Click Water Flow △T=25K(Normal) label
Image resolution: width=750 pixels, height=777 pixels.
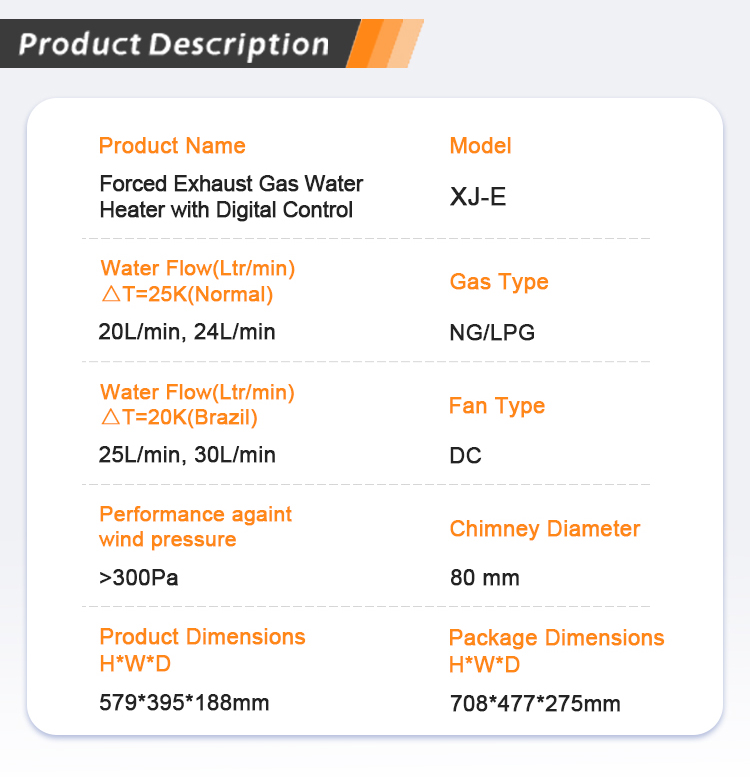click(x=197, y=281)
